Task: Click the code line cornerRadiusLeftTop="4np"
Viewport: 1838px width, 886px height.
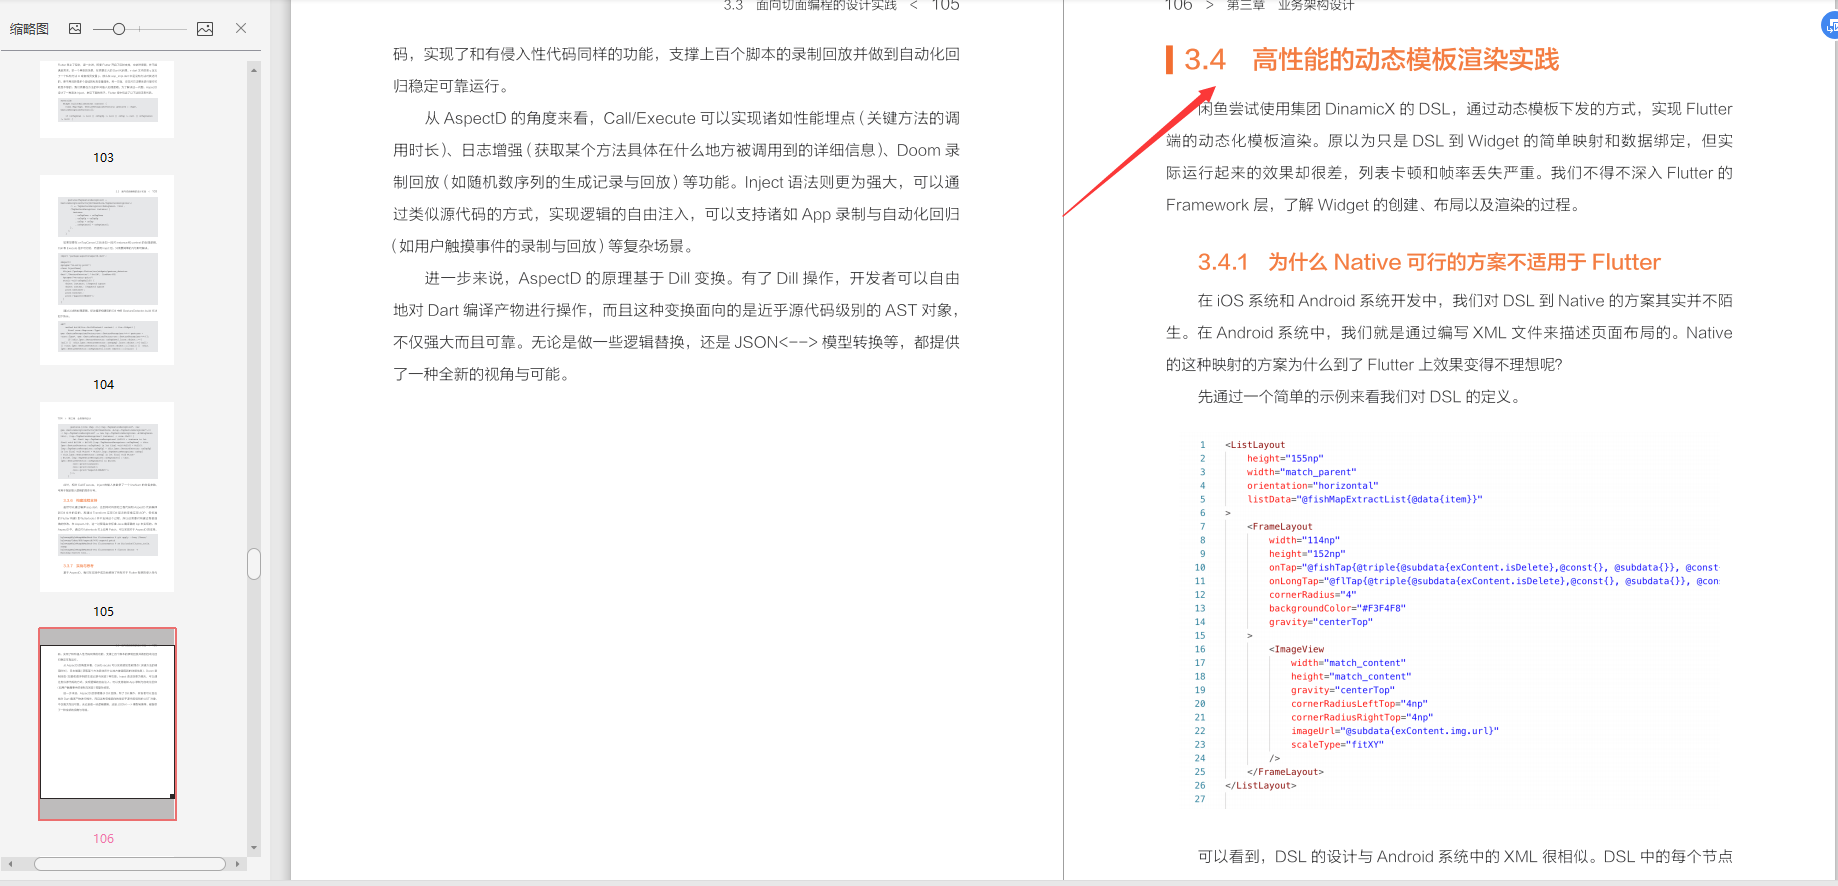Action: tap(1359, 704)
